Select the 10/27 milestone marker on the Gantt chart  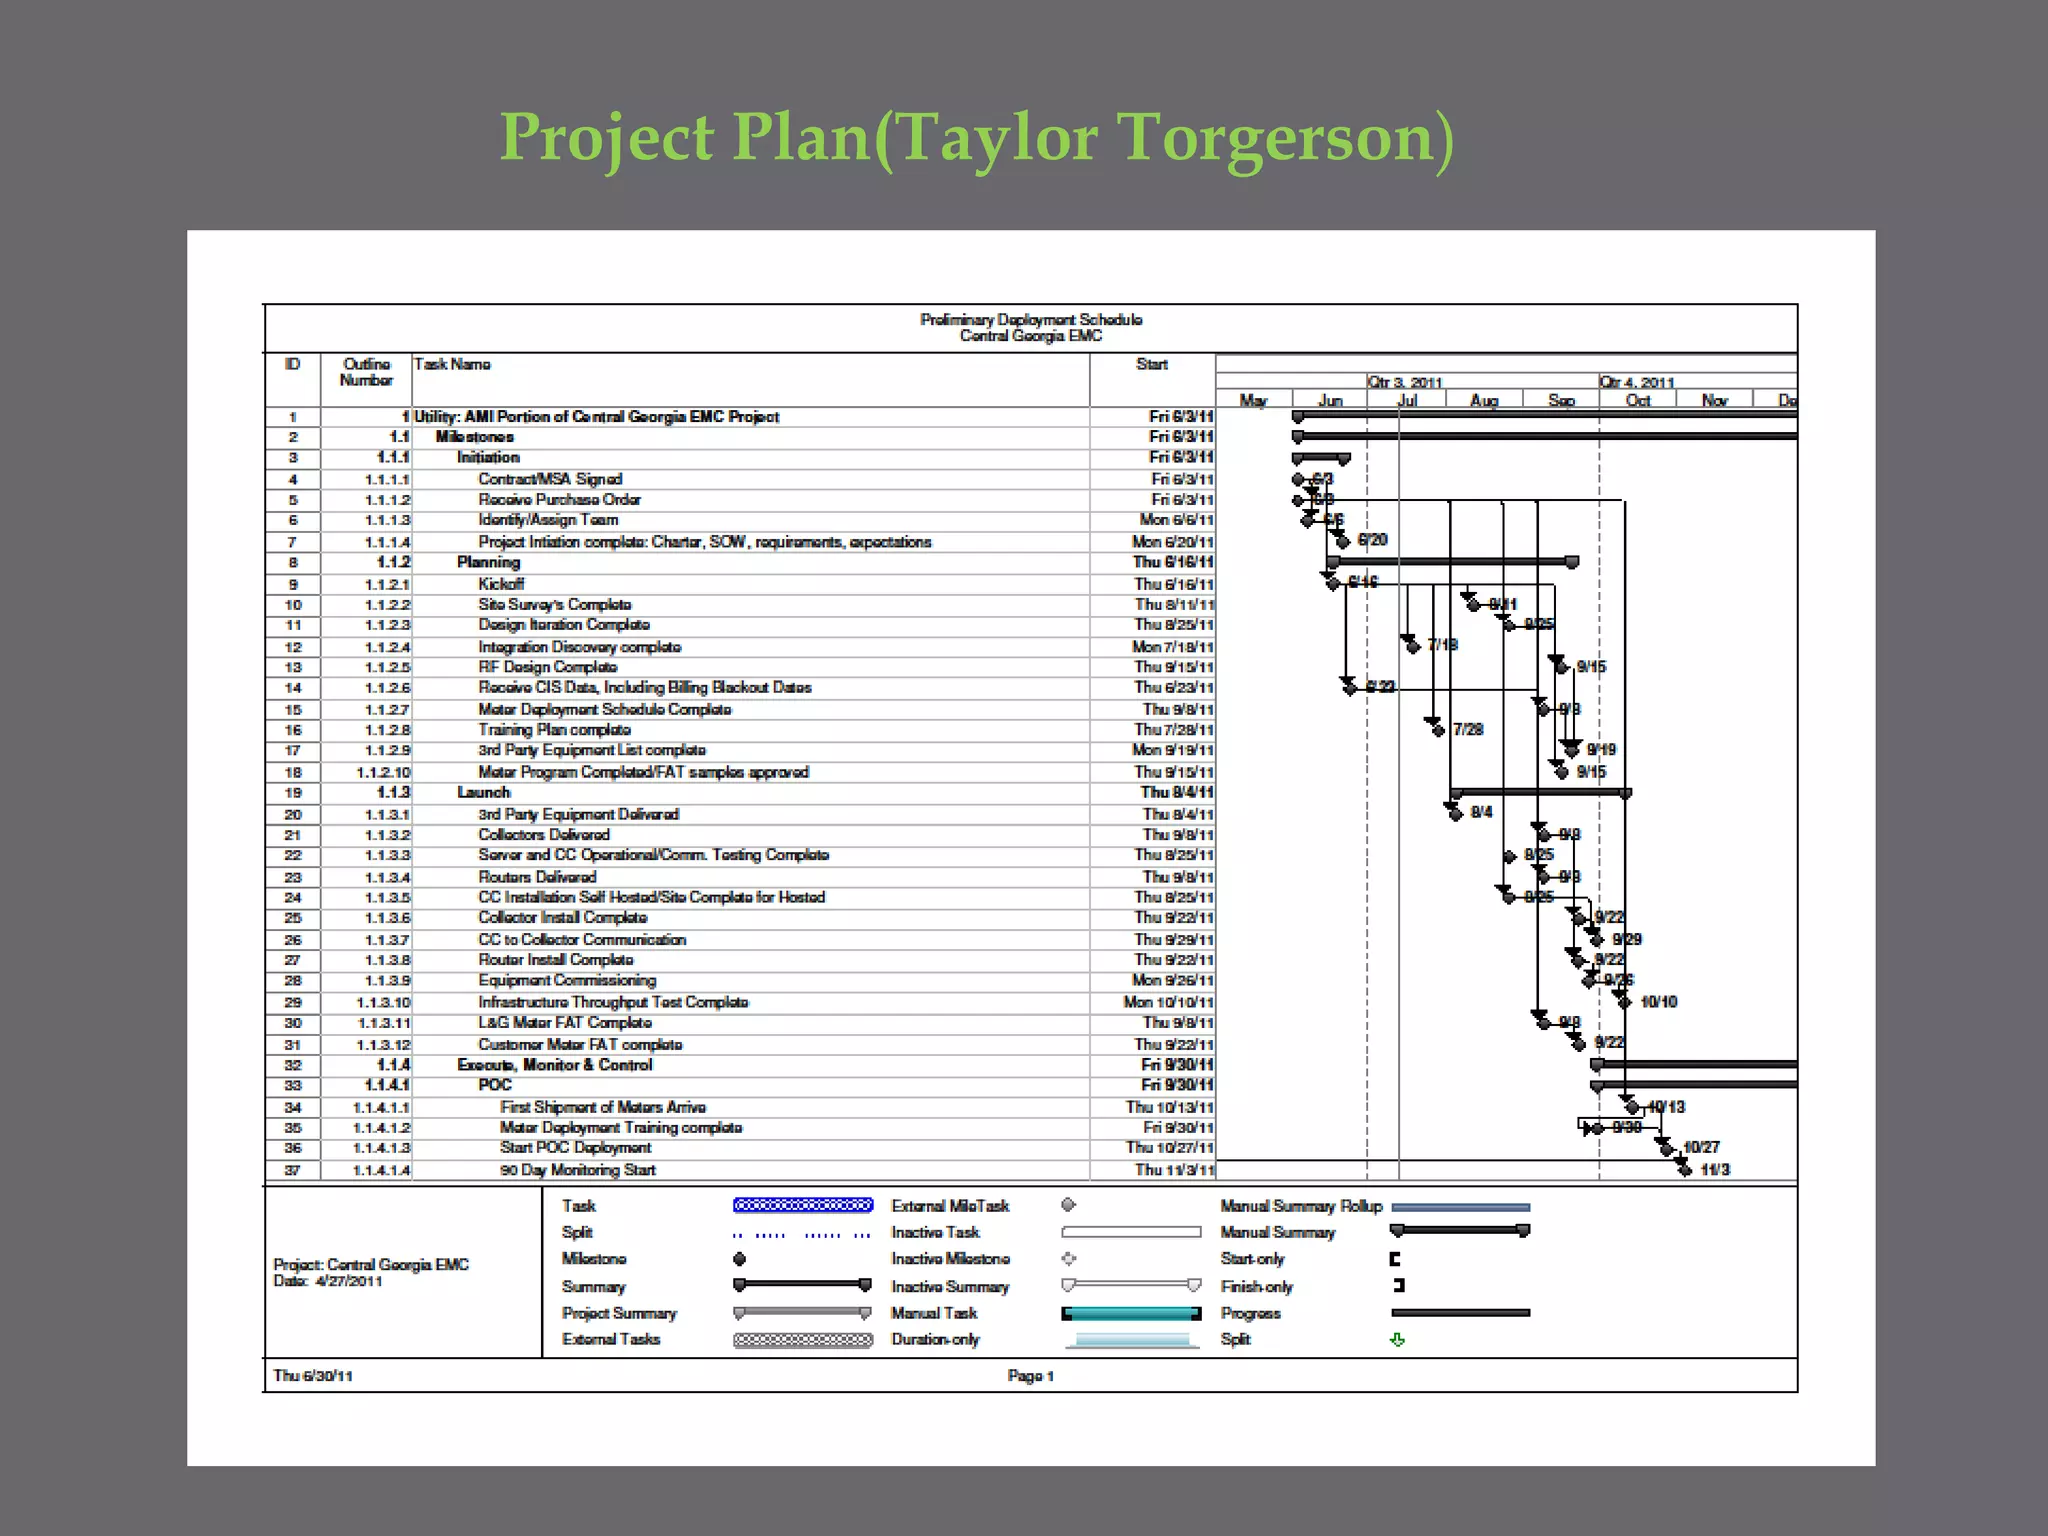1667,1148
